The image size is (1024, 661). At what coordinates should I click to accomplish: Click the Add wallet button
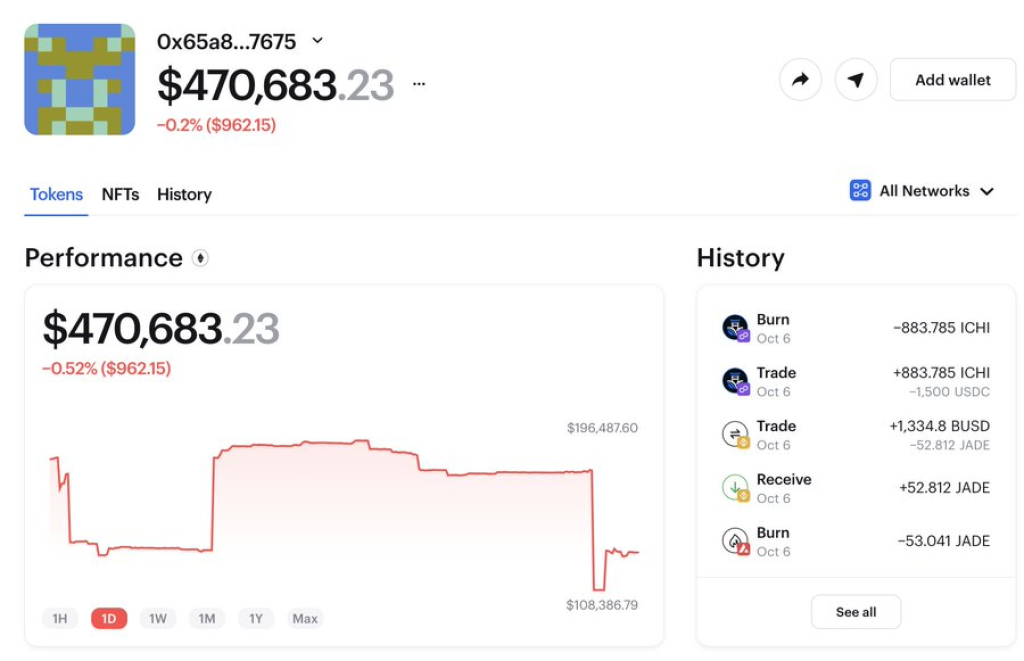click(x=953, y=80)
